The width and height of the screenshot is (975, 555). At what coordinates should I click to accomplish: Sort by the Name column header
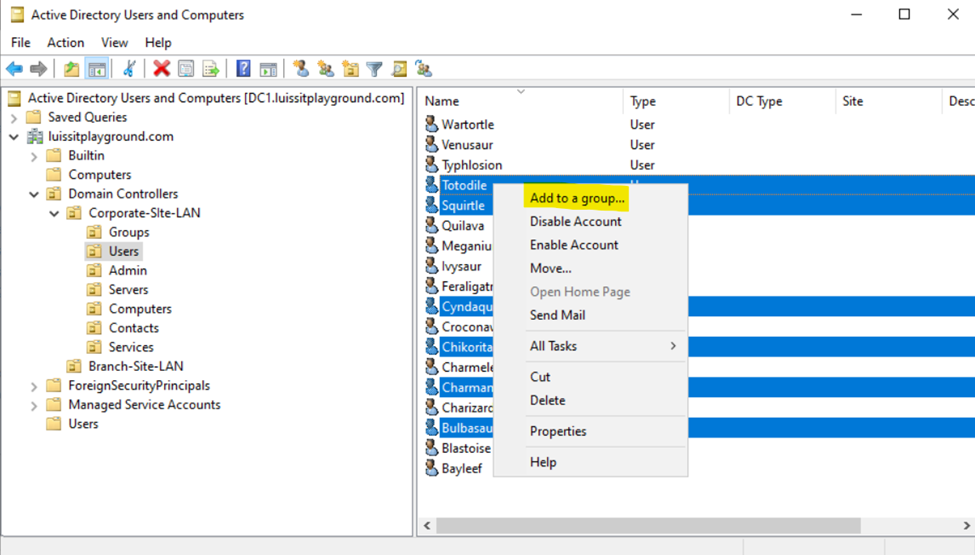click(521, 101)
